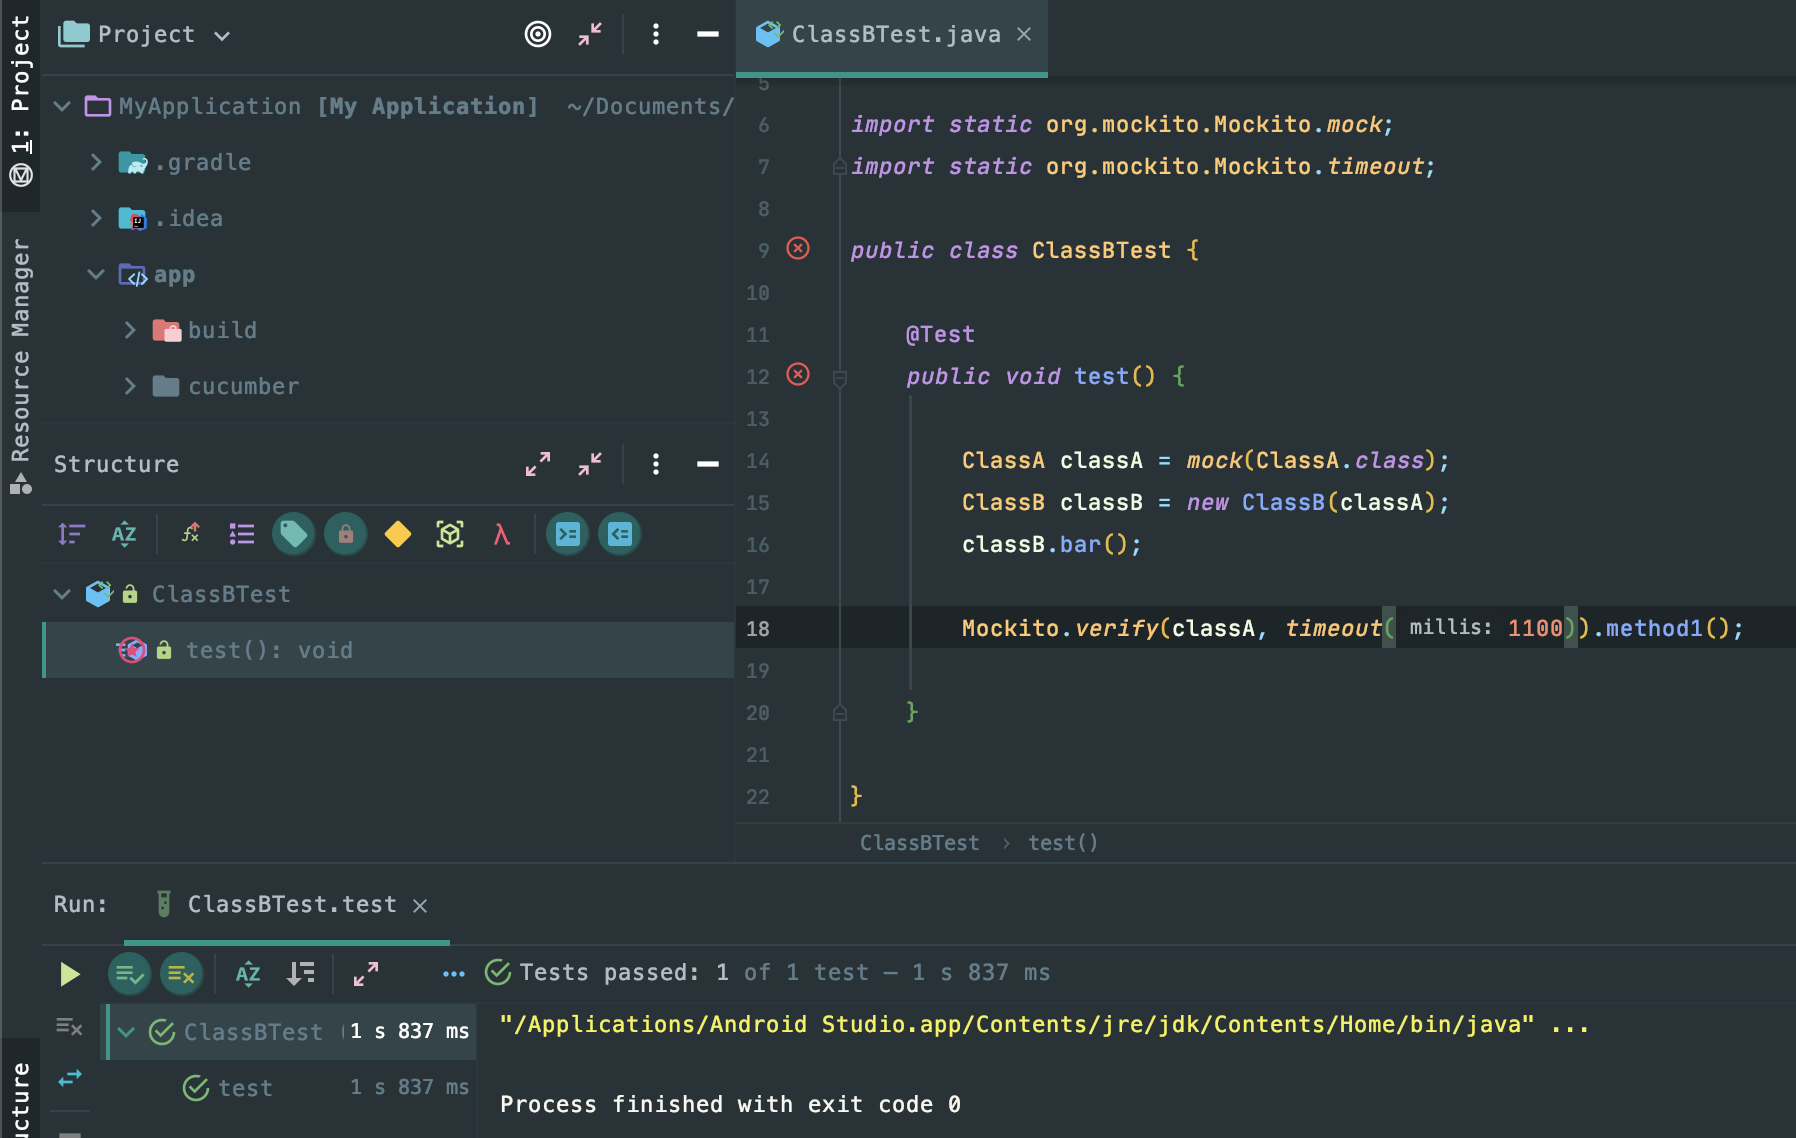Toggle show anonymous classes icon
1796x1138 pixels.
point(450,534)
